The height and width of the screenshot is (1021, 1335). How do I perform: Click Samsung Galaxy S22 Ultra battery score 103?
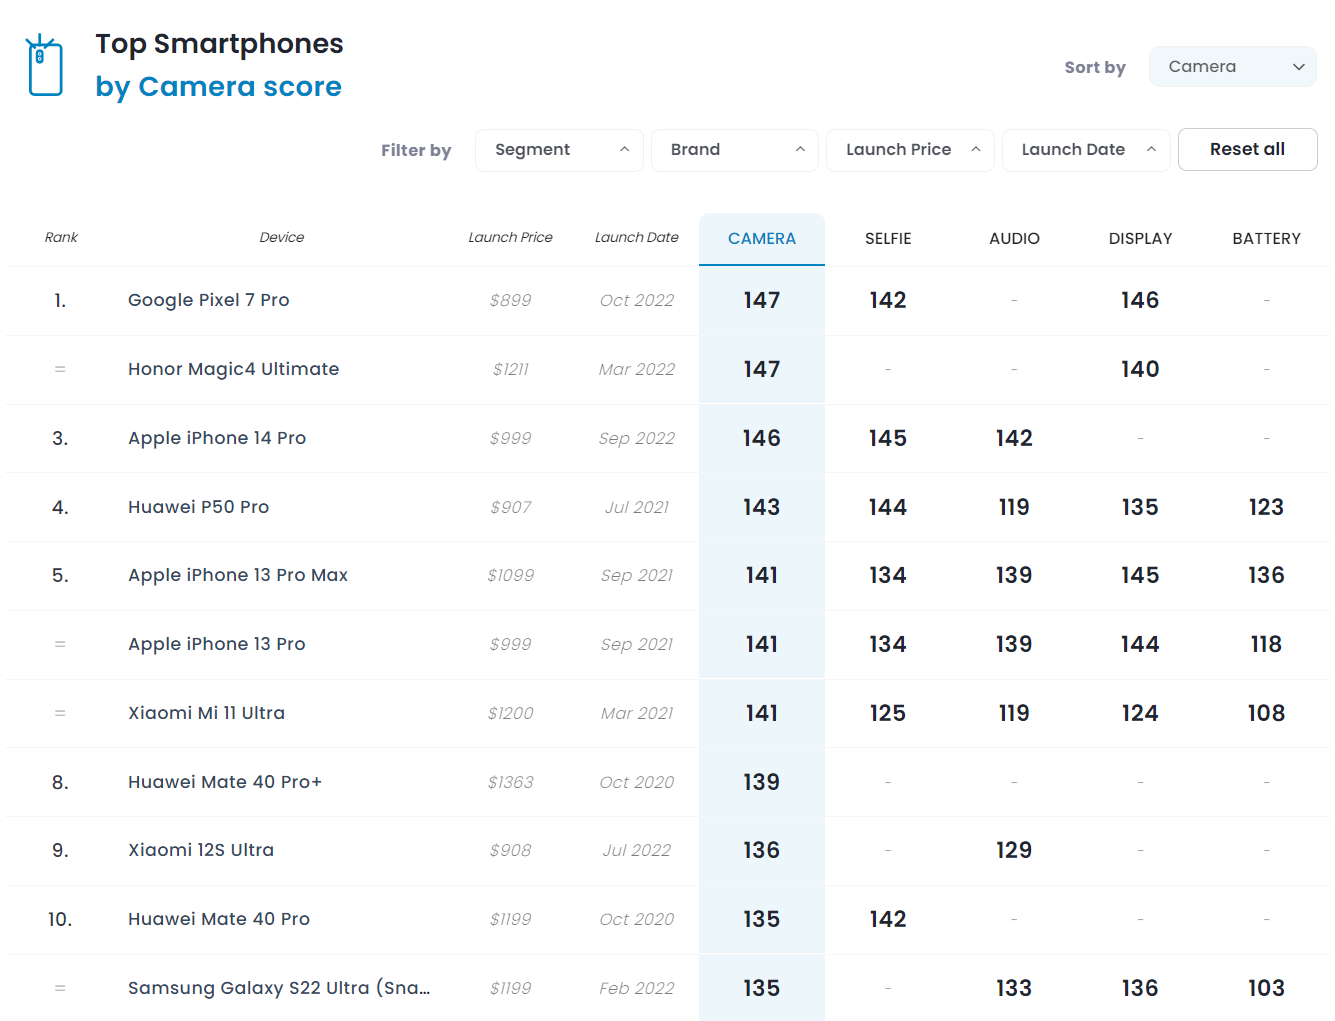click(1266, 988)
